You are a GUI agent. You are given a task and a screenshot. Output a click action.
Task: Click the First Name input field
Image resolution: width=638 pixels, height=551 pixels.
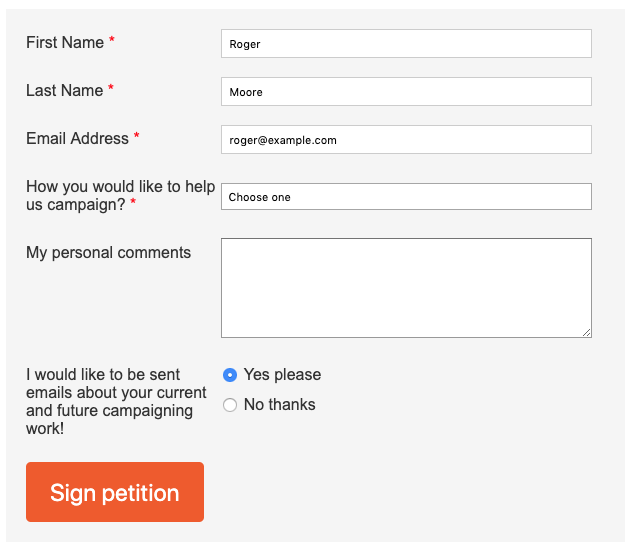click(406, 44)
